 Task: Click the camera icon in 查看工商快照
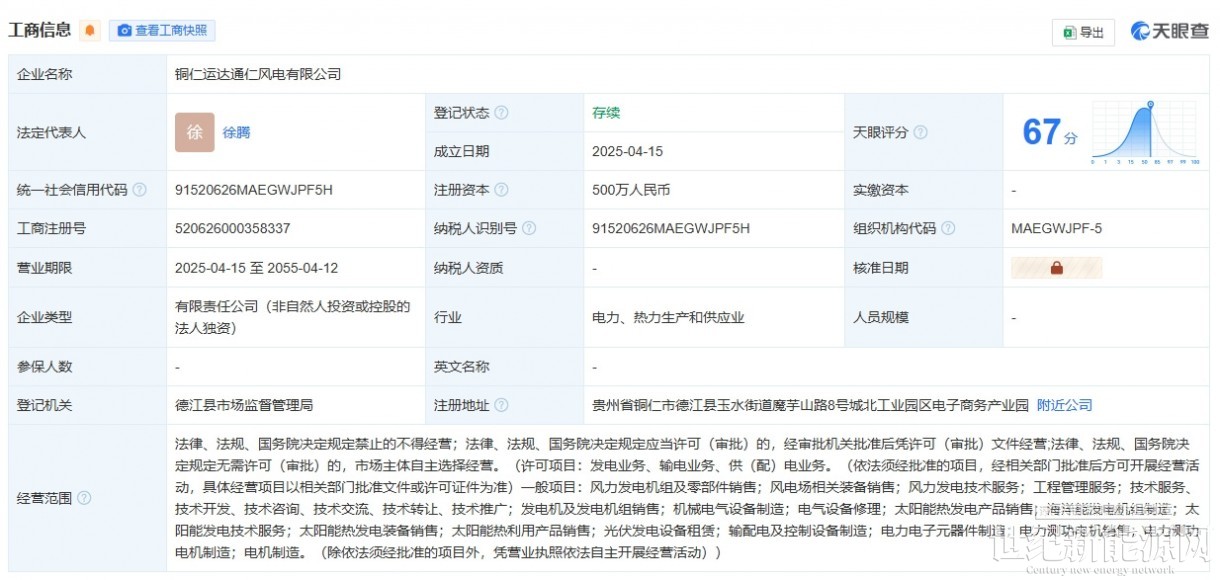(124, 31)
